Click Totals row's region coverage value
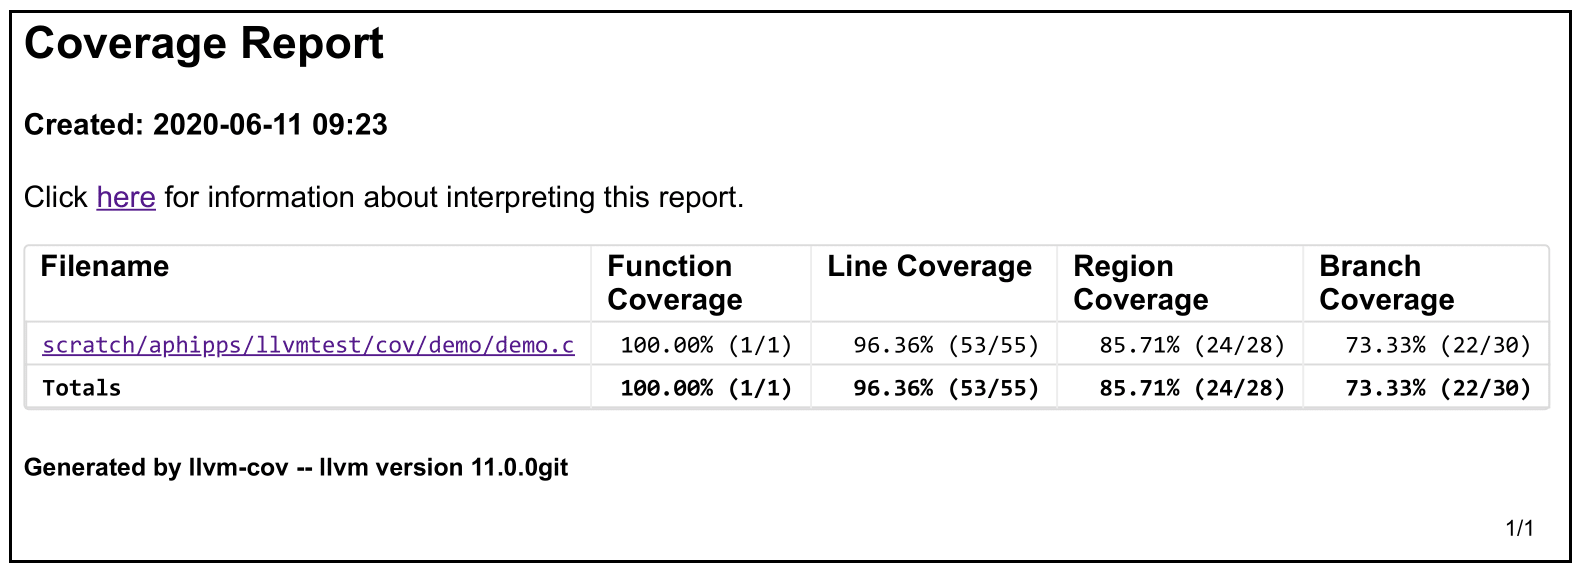 click(1192, 388)
